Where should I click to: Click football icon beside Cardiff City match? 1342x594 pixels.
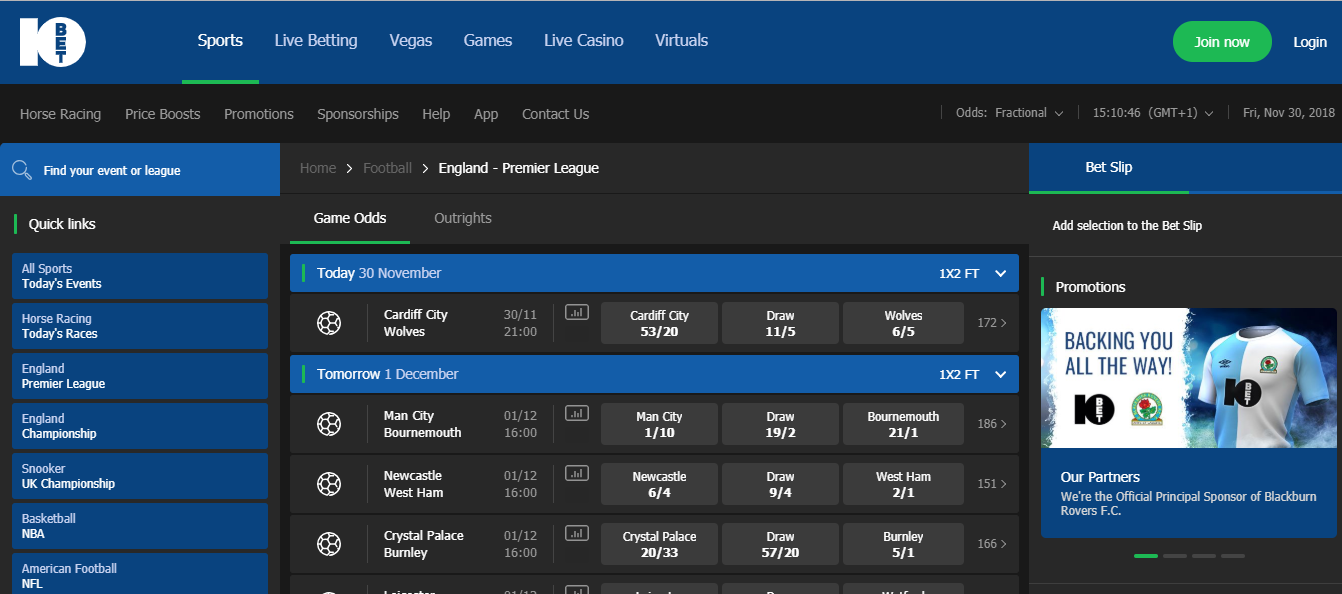coord(329,323)
